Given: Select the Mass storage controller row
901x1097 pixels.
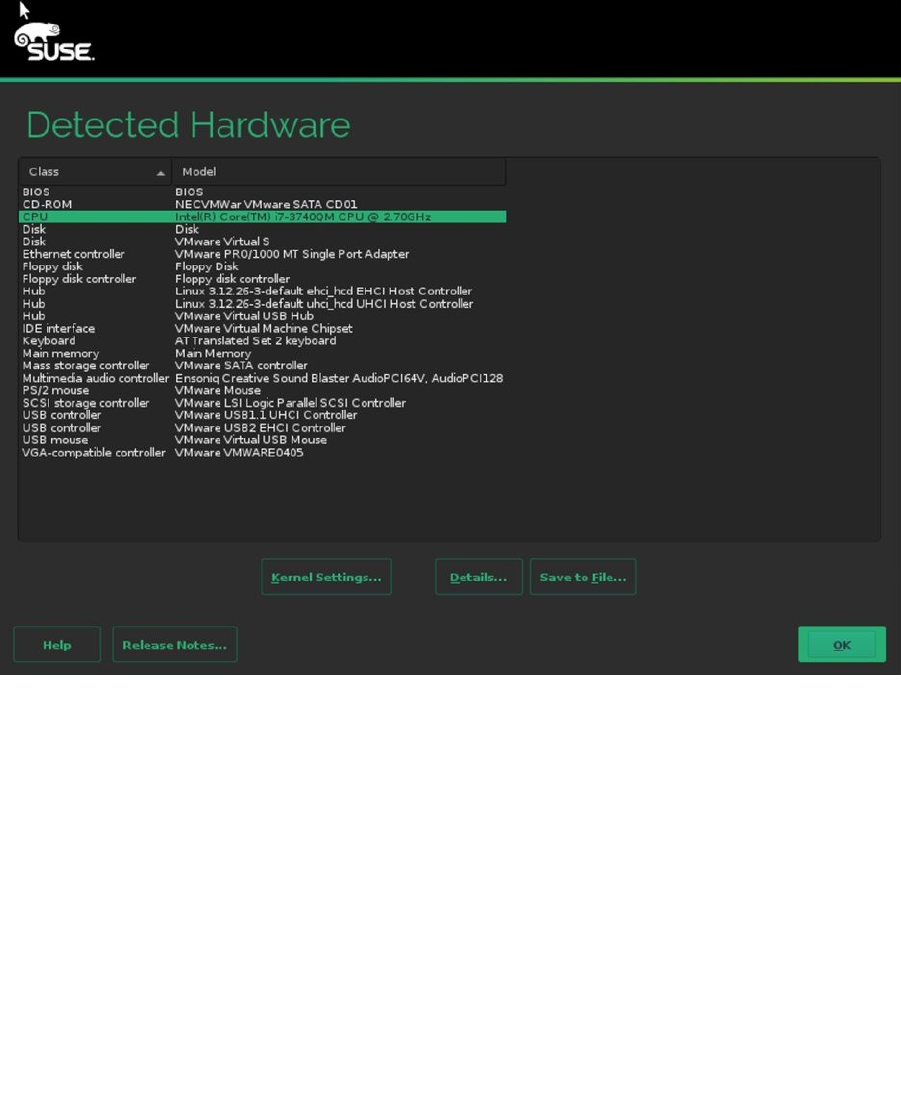Looking at the screenshot, I should point(262,365).
